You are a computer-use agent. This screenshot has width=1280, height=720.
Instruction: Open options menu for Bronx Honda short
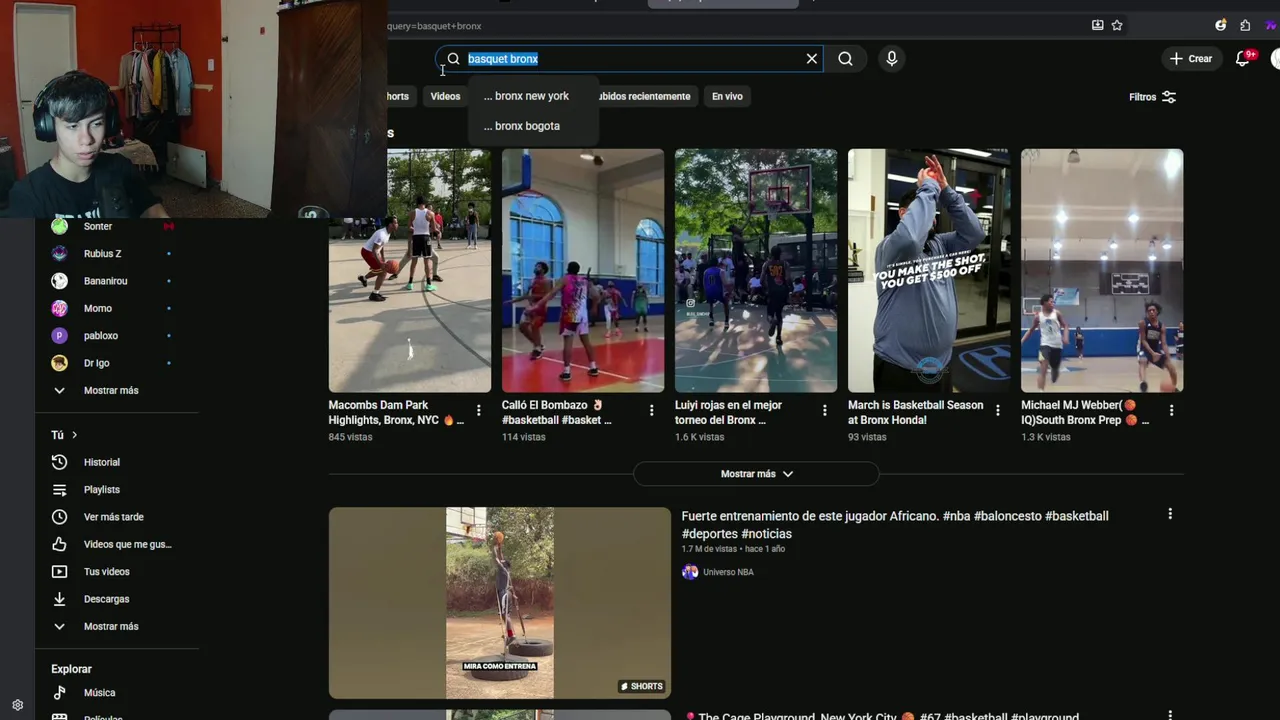click(x=997, y=410)
